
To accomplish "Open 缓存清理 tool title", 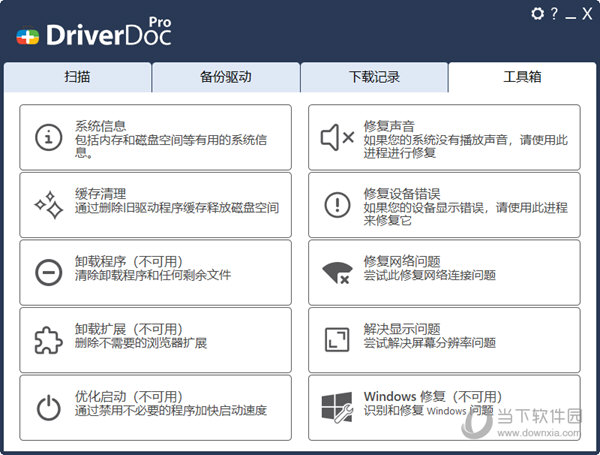I will 100,194.
